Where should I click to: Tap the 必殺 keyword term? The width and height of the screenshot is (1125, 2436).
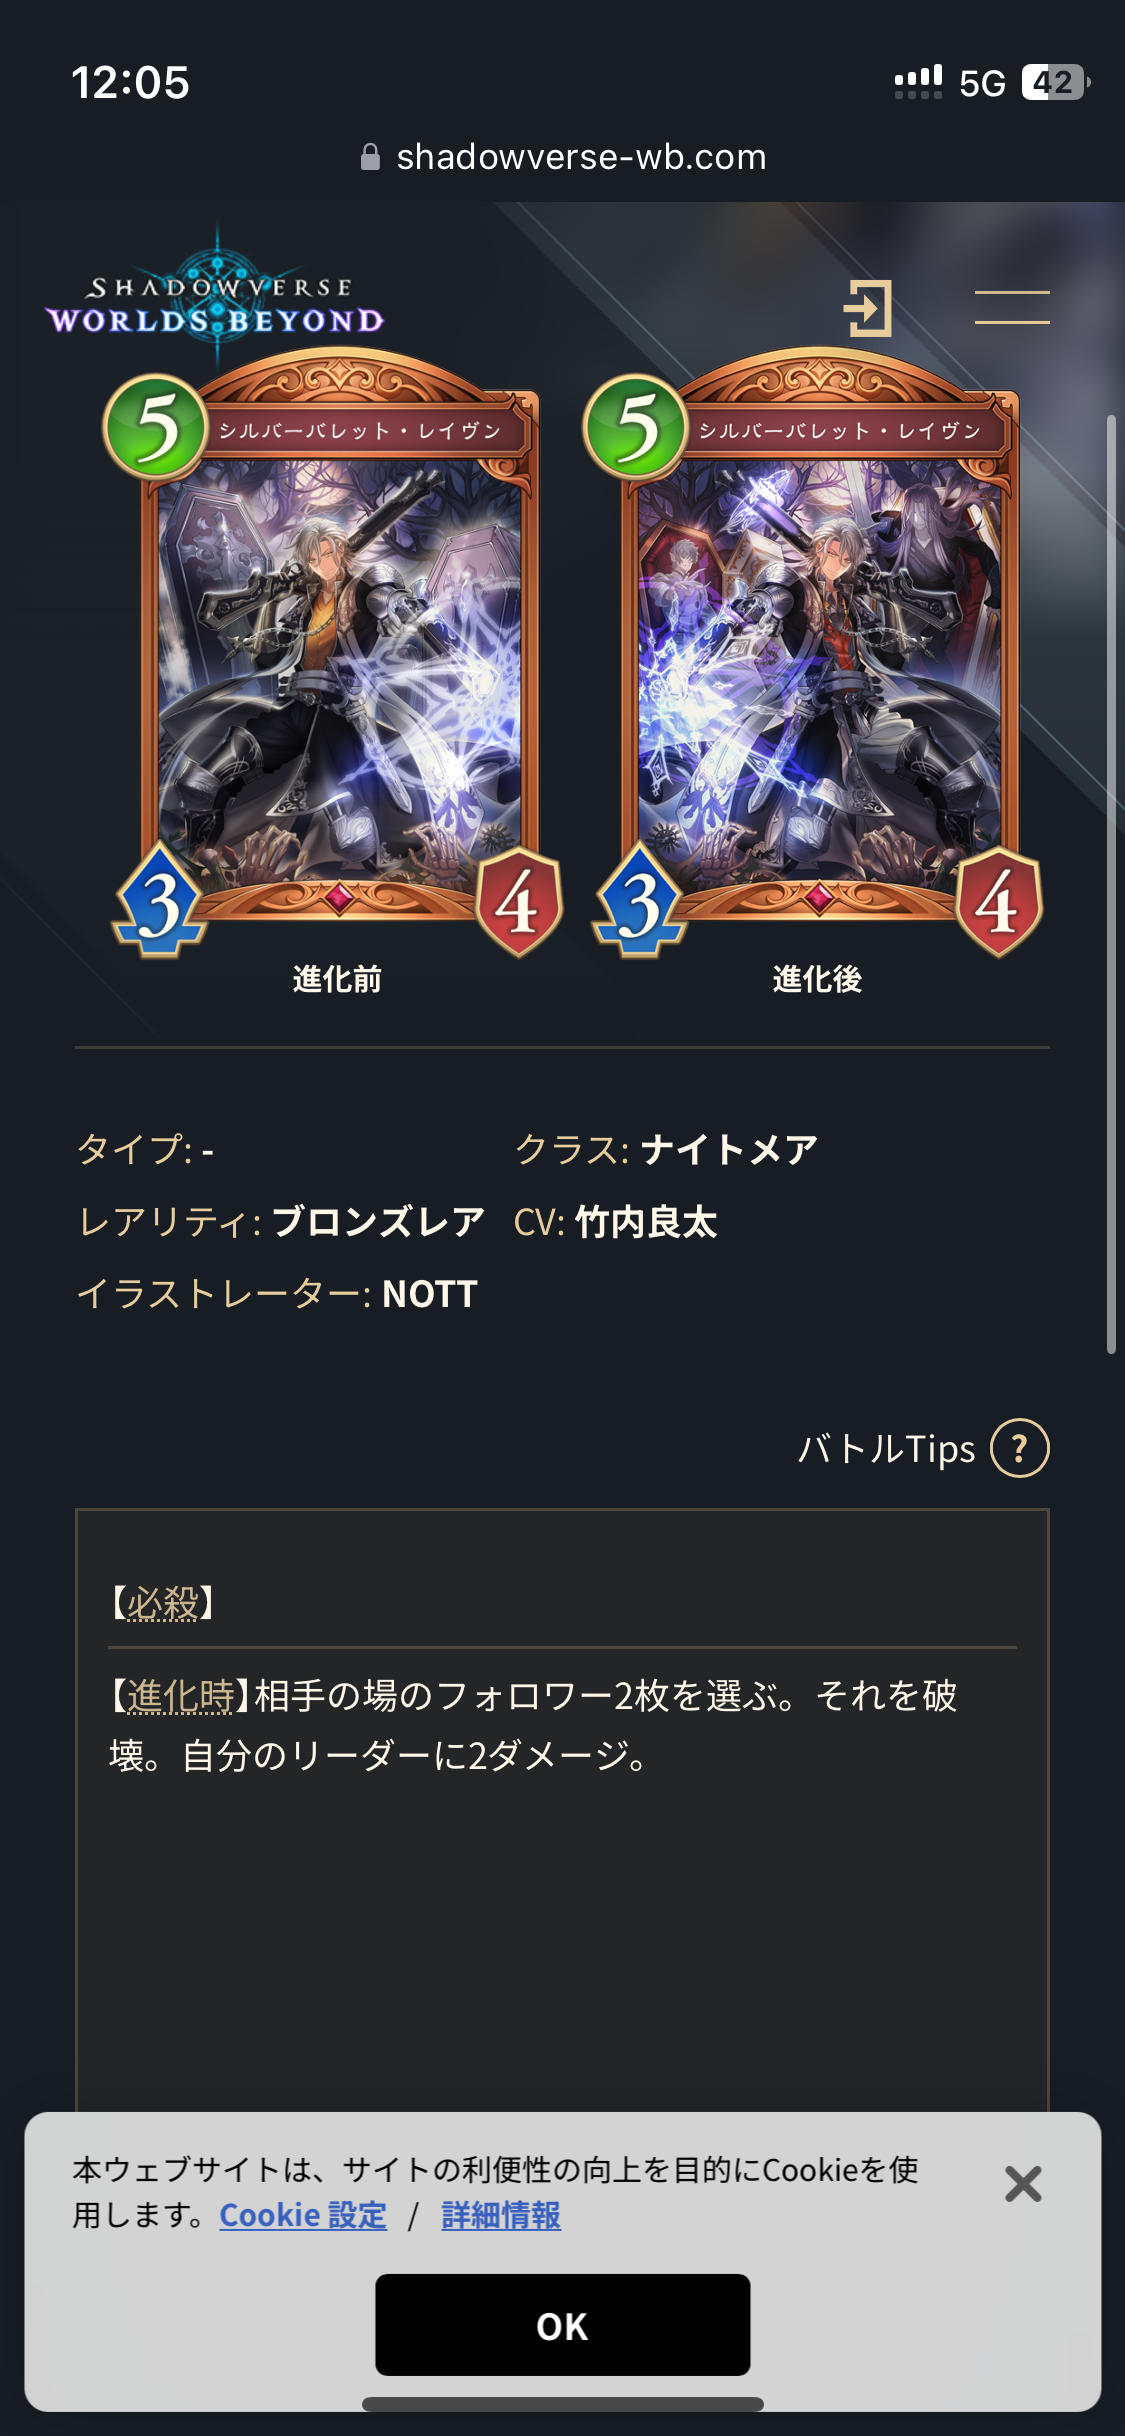coord(162,1602)
